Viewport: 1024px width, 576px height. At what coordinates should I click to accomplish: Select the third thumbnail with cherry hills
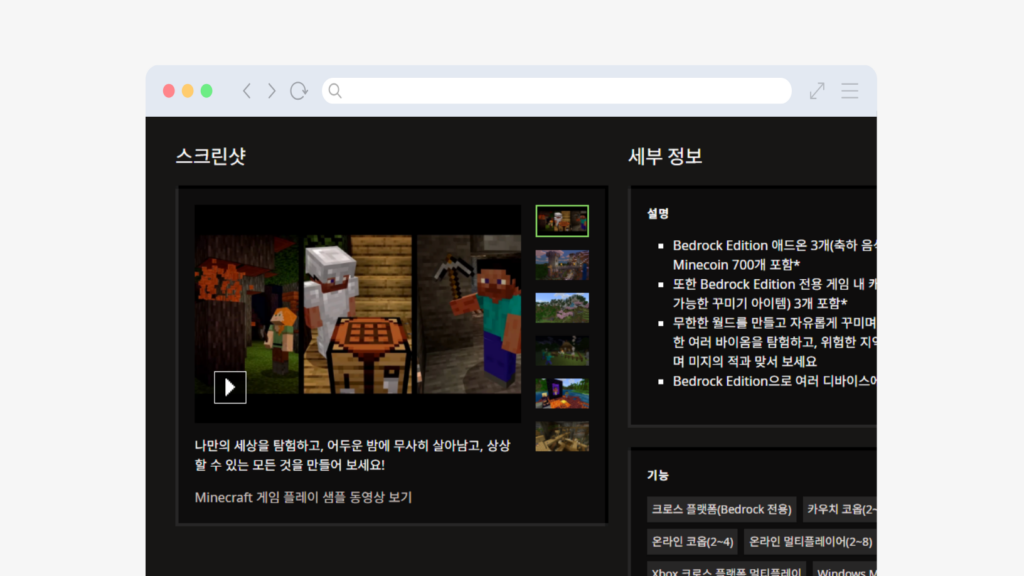tap(562, 308)
